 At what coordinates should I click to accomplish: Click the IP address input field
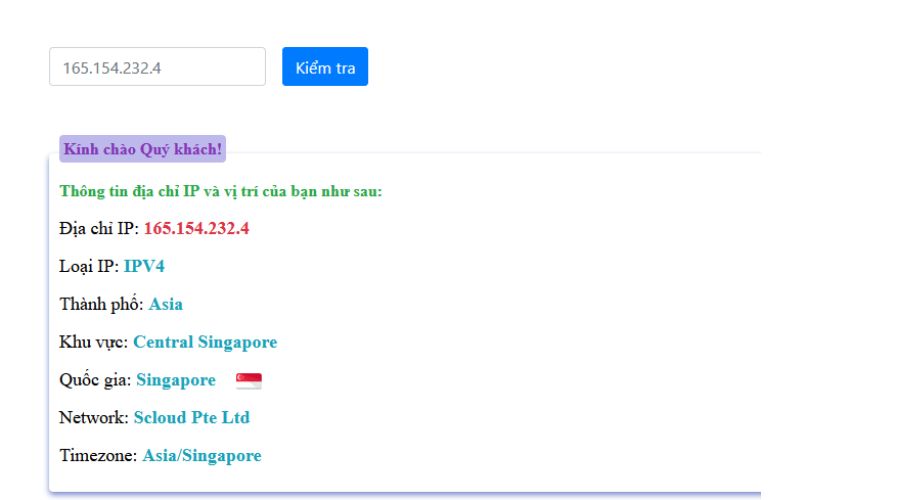pyautogui.click(x=157, y=67)
